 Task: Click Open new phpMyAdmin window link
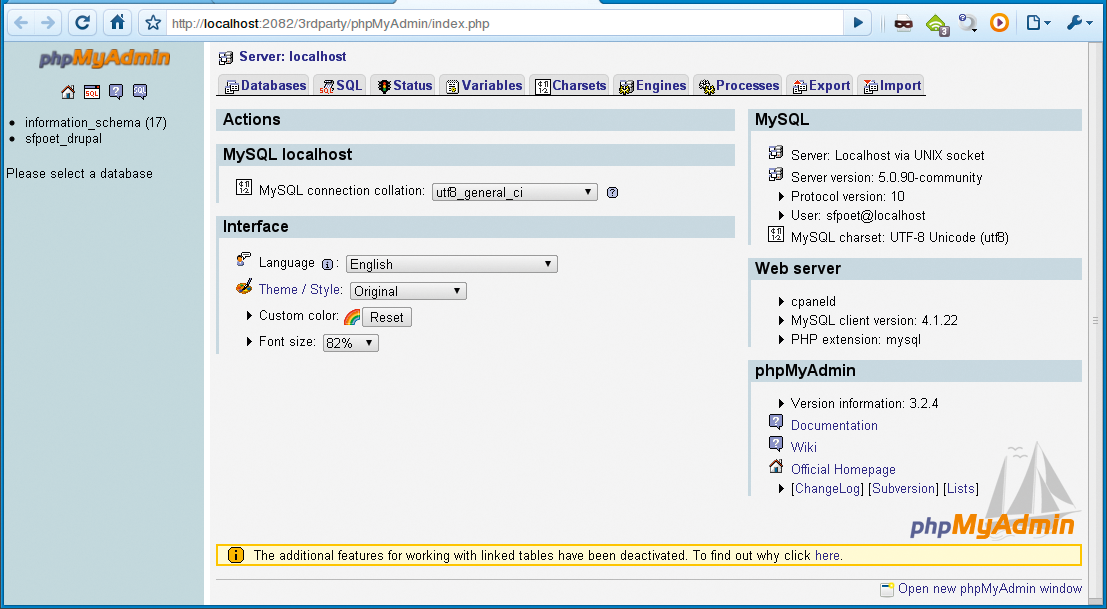click(990, 589)
